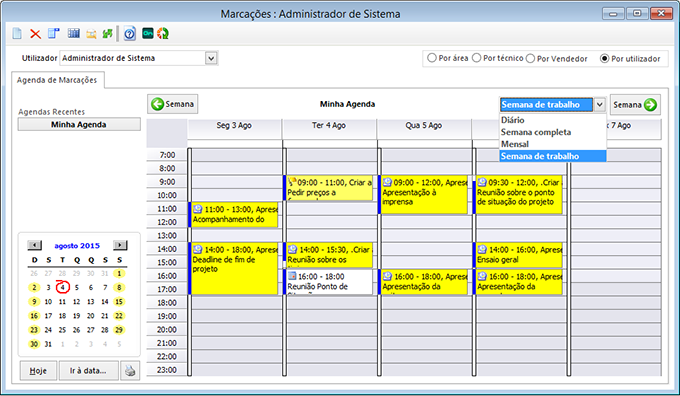This screenshot has height=396, width=680.
Task: Click the icon of the 09:00 - 12:00 appointment
Action: pos(387,182)
